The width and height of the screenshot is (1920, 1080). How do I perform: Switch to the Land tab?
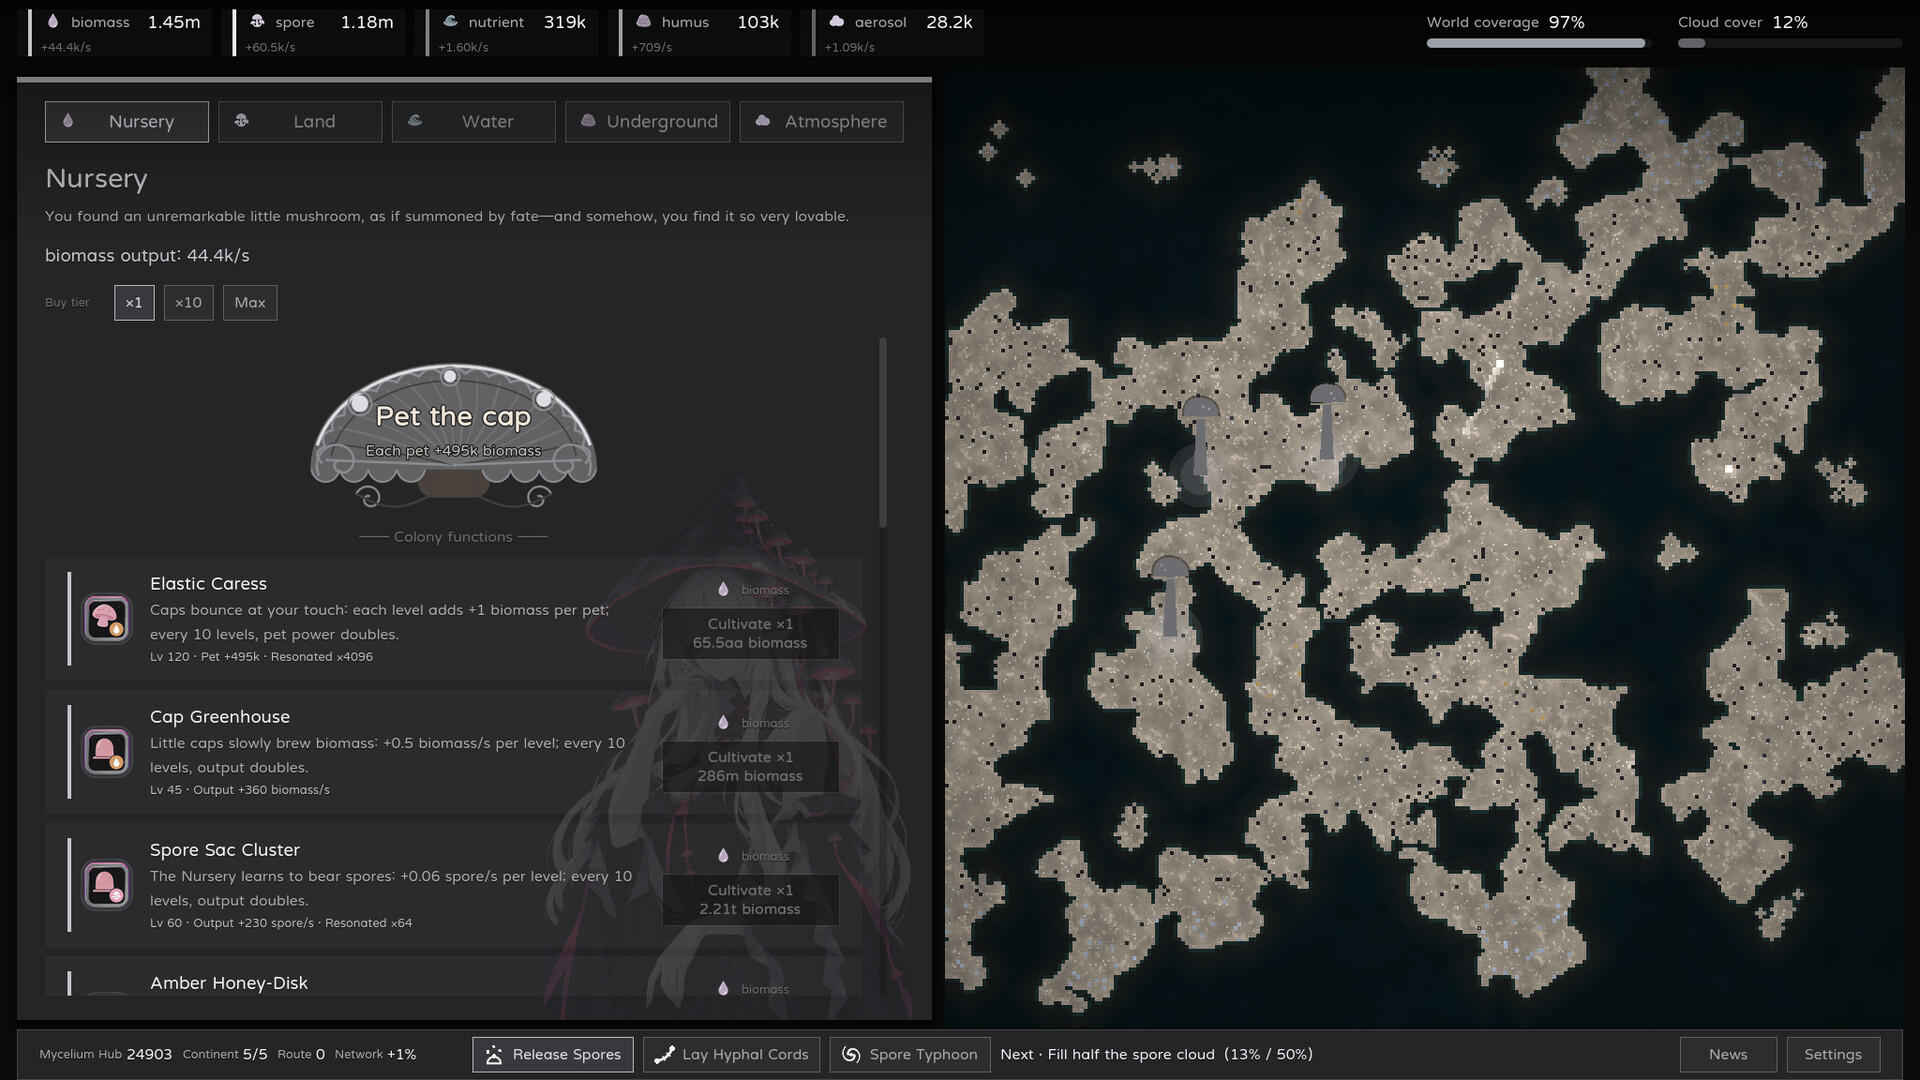(300, 121)
